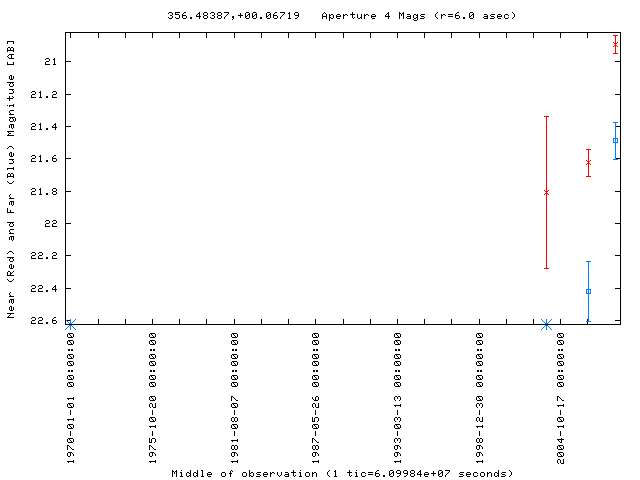Select the y-axis label 22.2

[44, 256]
